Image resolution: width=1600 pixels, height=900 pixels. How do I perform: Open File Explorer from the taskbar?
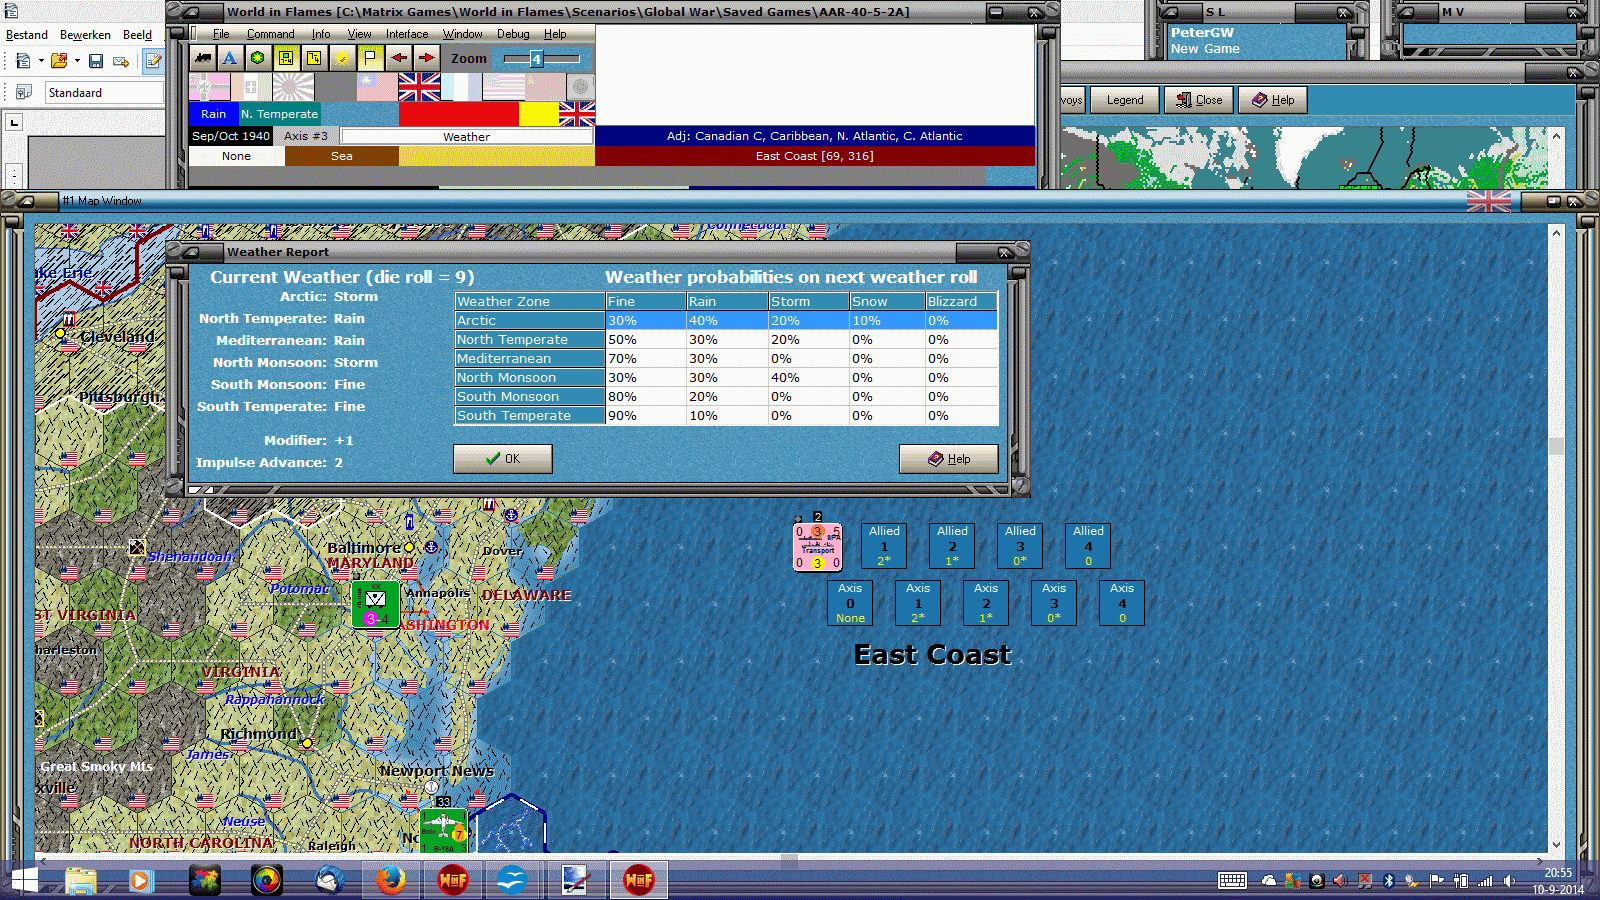pos(80,880)
